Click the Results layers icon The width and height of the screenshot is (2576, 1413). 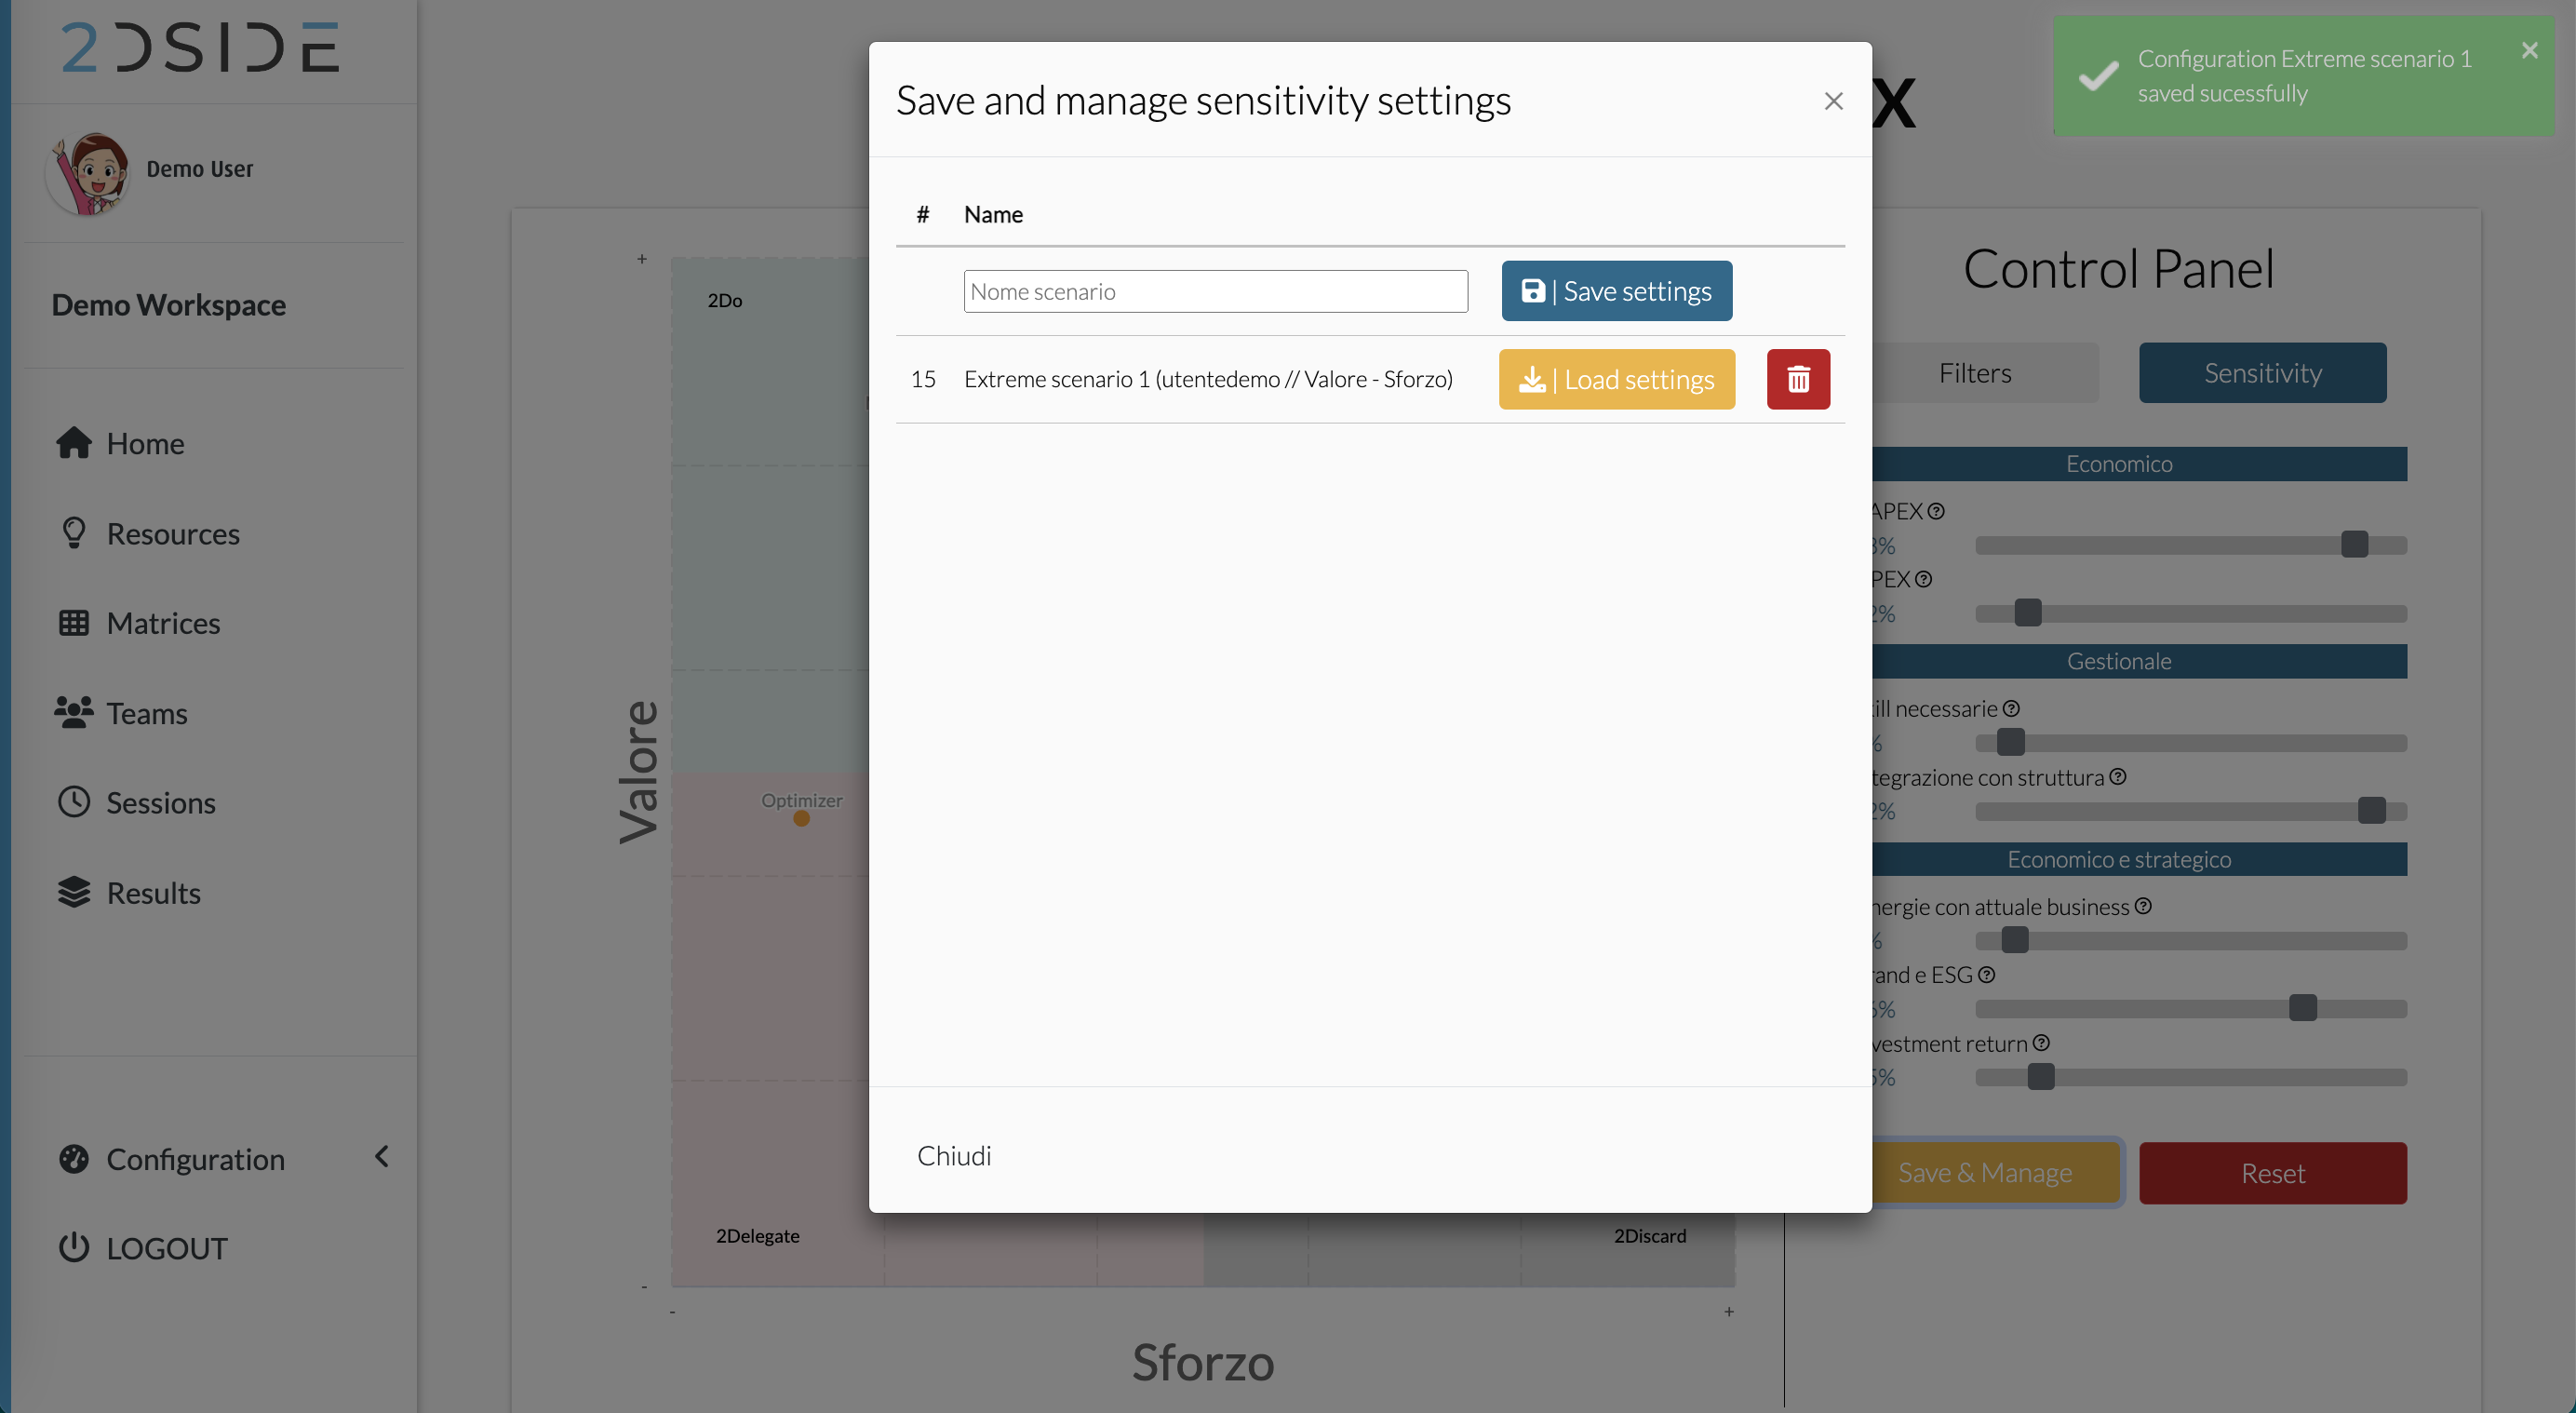[74, 891]
